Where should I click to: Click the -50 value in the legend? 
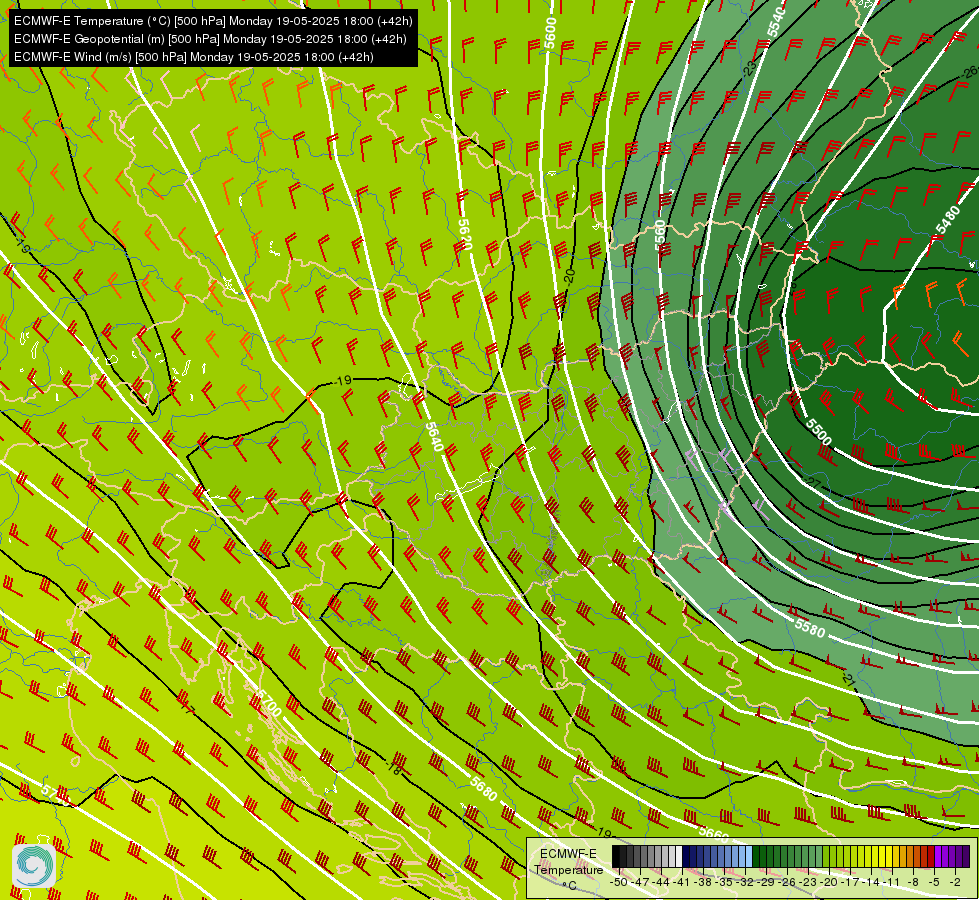[618, 882]
